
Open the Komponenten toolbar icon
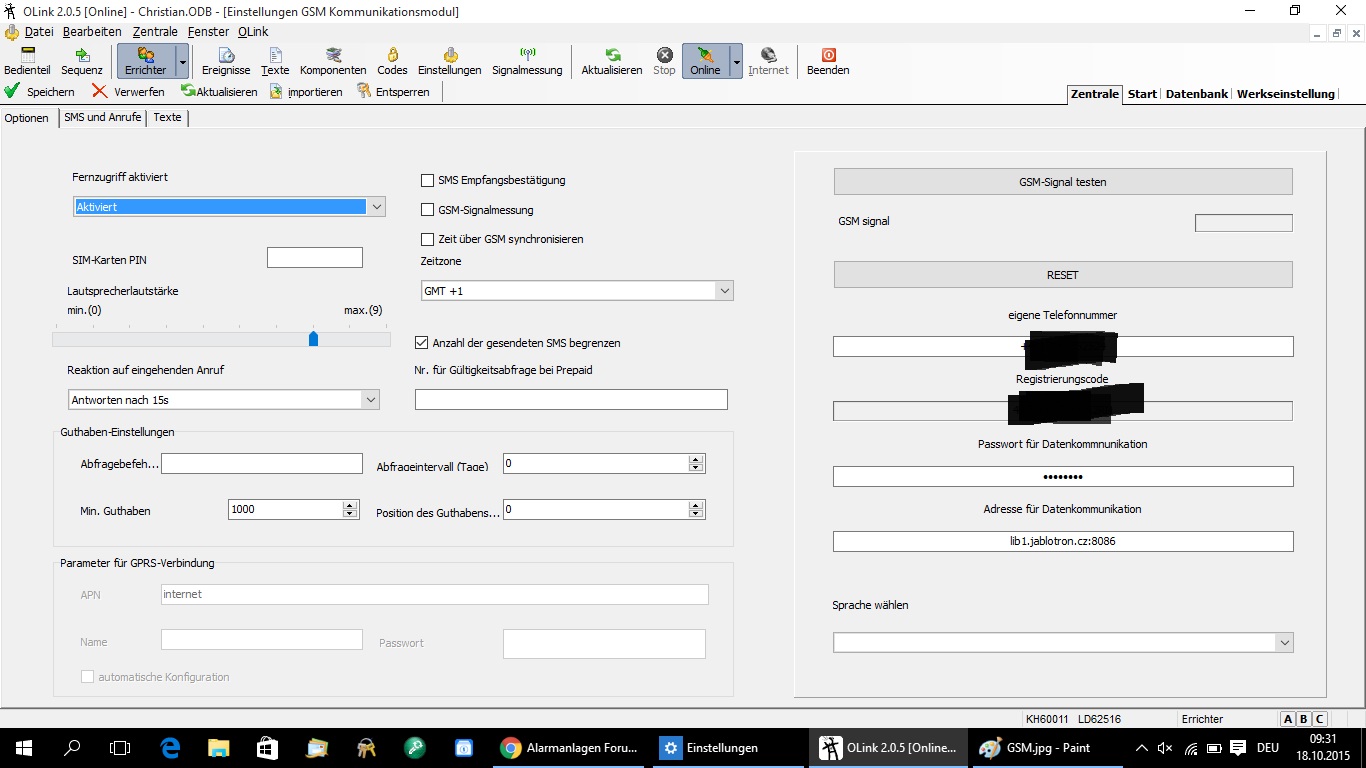coord(333,60)
